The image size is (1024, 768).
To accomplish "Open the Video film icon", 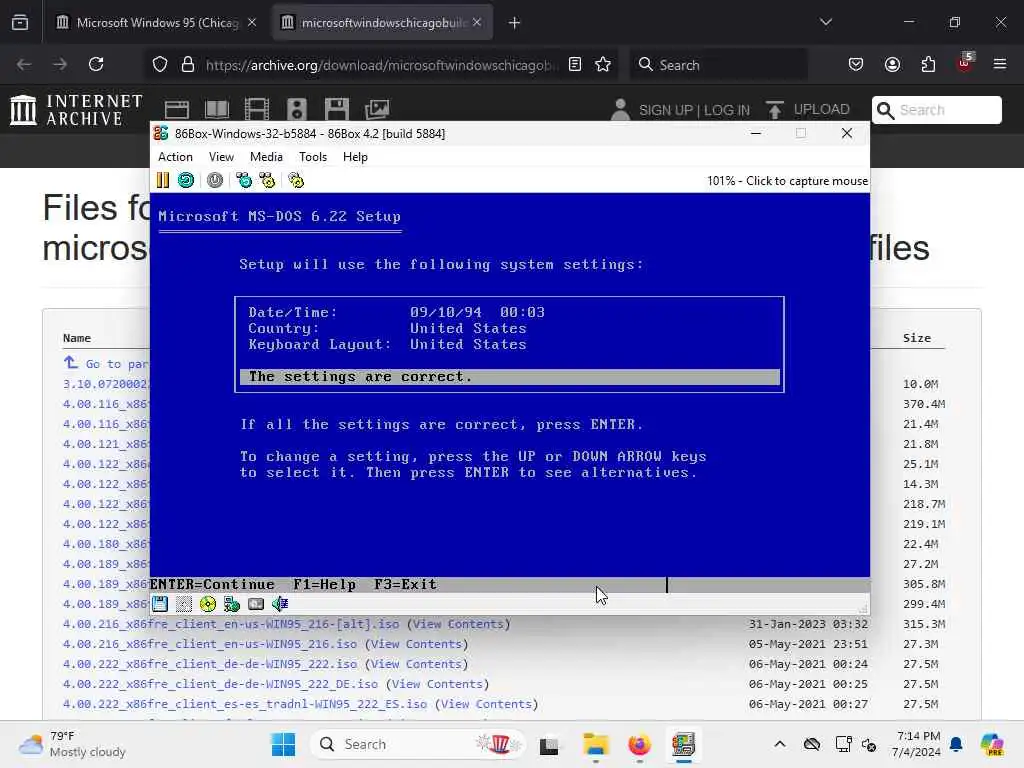I will 257,110.
